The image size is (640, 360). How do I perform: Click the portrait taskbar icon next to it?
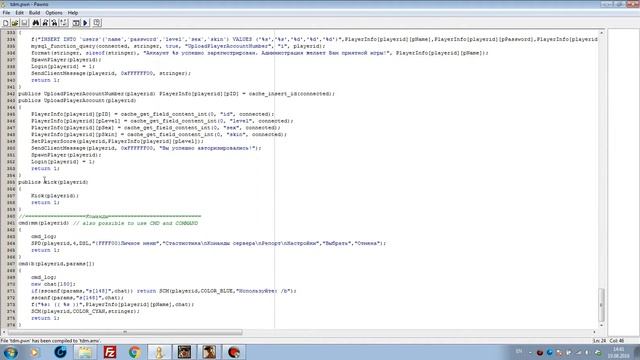click(x=209, y=352)
